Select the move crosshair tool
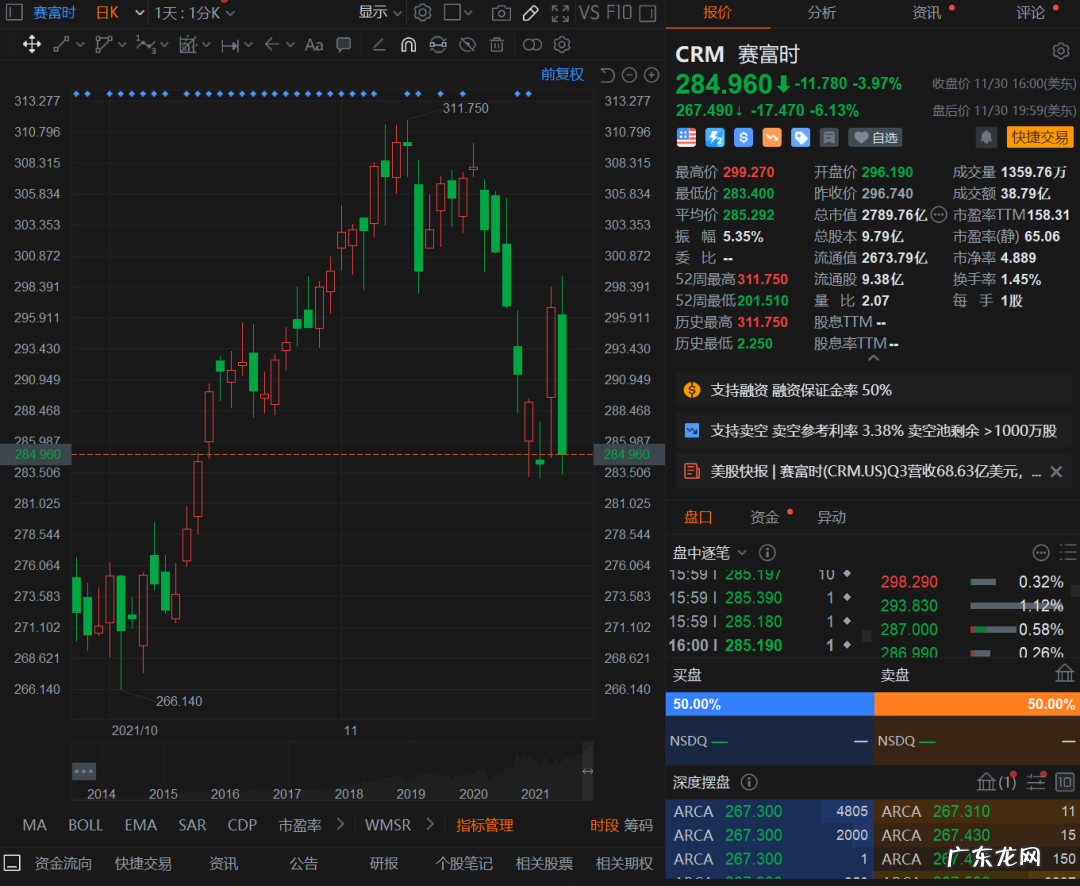Screen dimensions: 1080x886 tap(31, 44)
